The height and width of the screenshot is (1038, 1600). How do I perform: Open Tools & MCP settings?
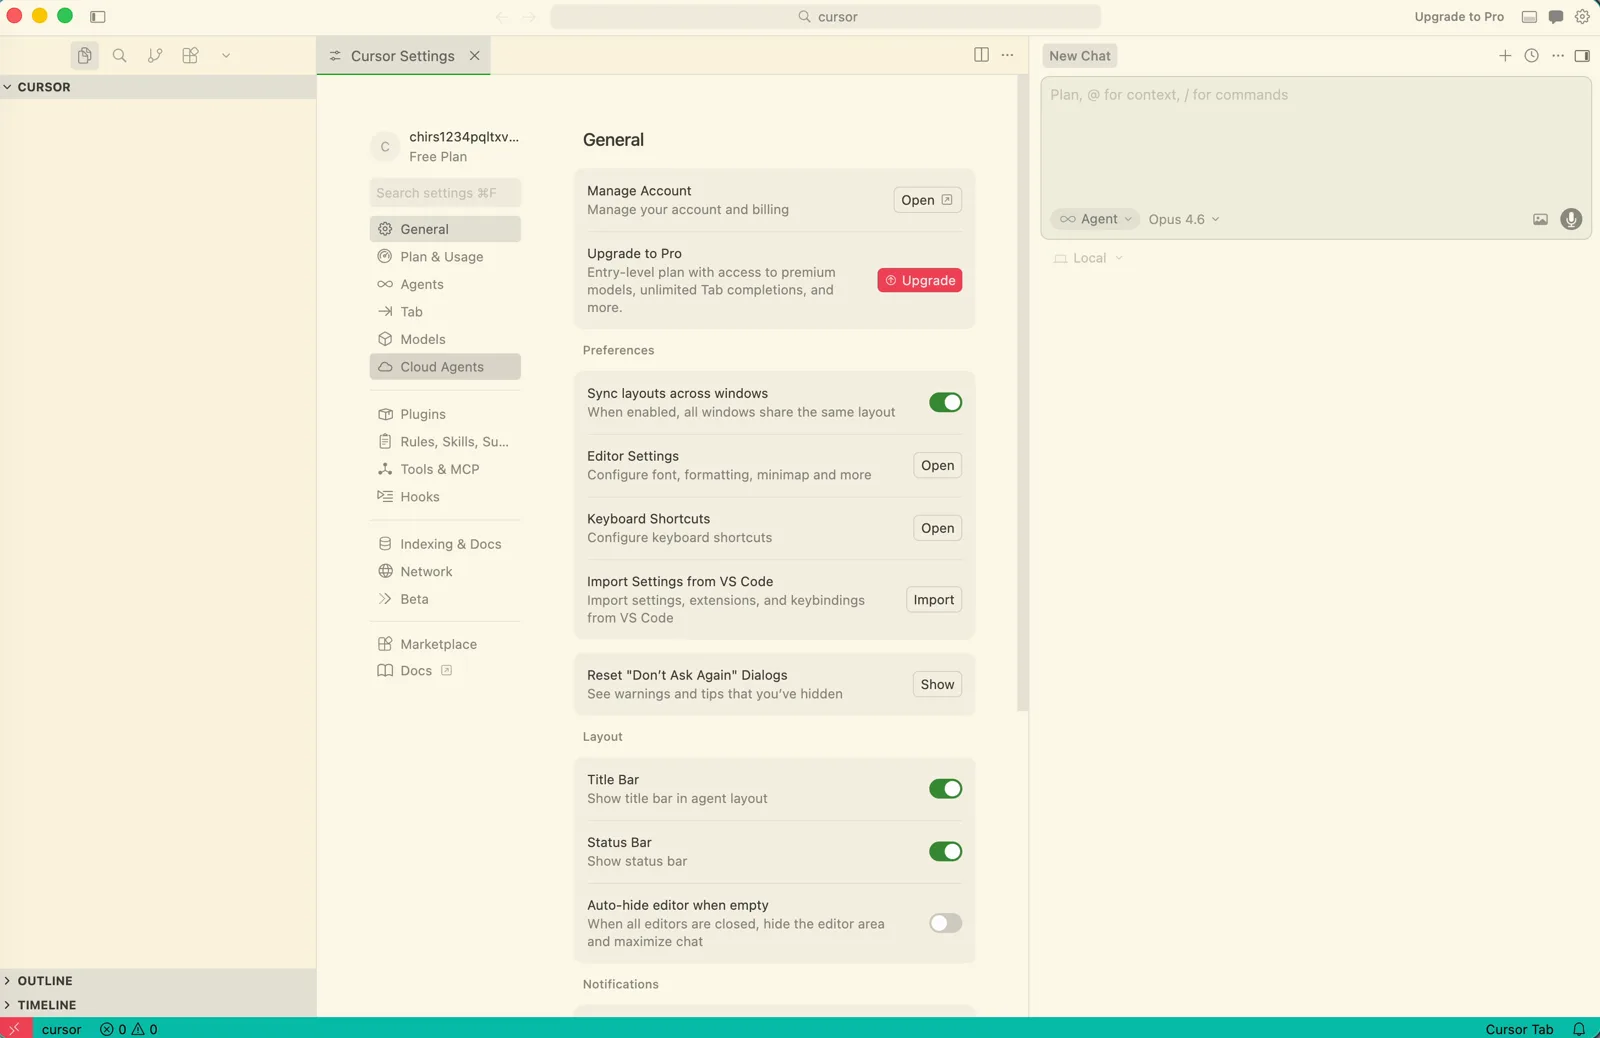click(x=445, y=469)
